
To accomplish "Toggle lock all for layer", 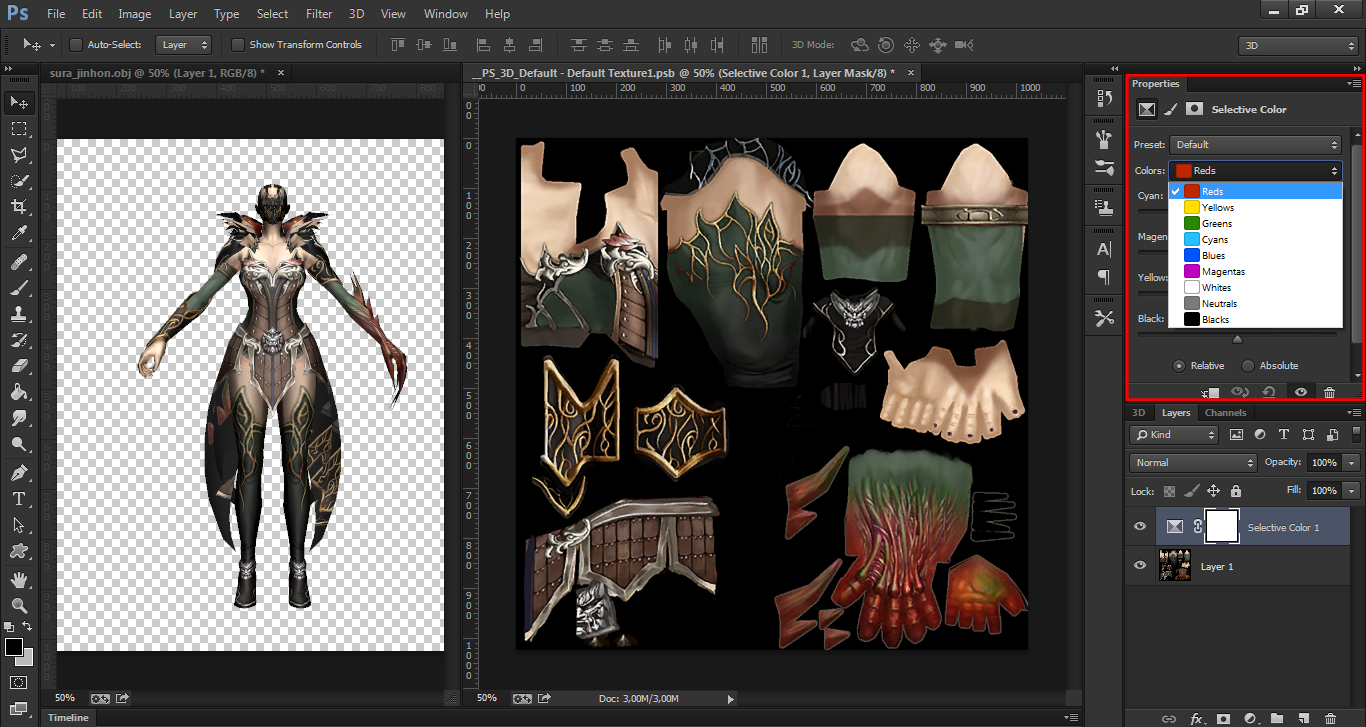I will 1236,491.
